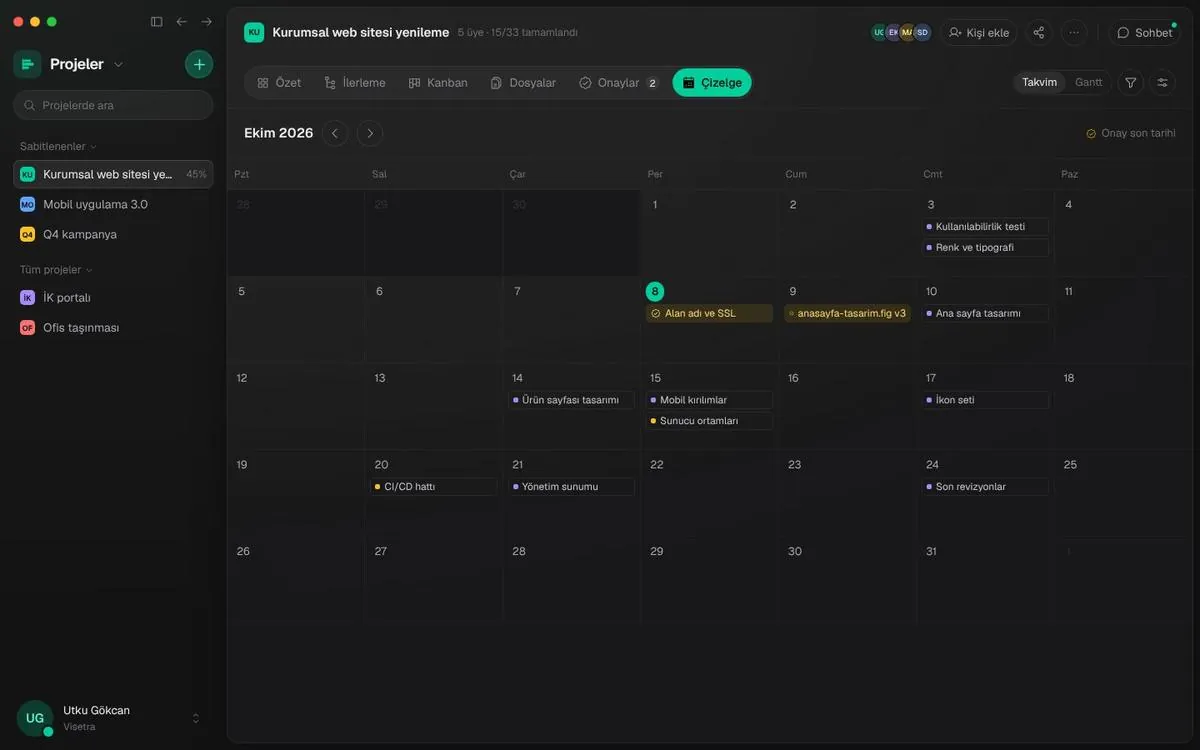Open Yönetim sunumu event
This screenshot has height=750, width=1200.
[571, 487]
